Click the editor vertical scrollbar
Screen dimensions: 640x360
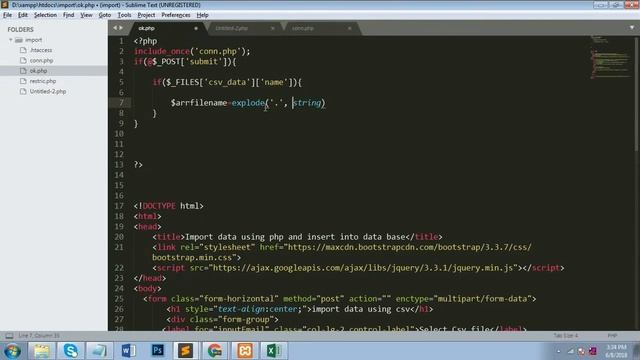[x=636, y=94]
